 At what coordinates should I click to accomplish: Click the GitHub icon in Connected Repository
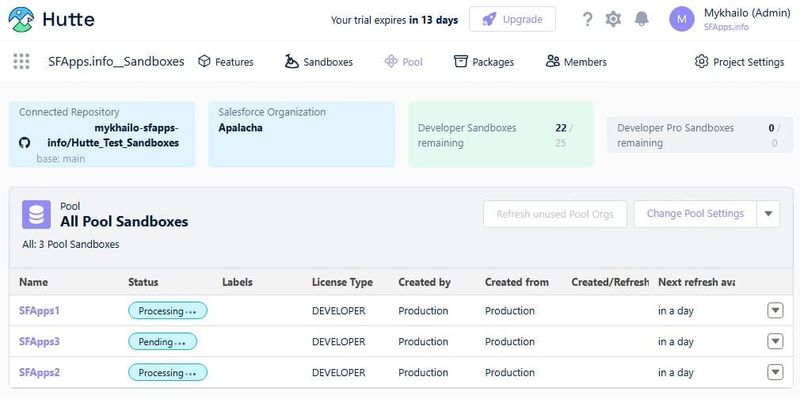coord(24,143)
